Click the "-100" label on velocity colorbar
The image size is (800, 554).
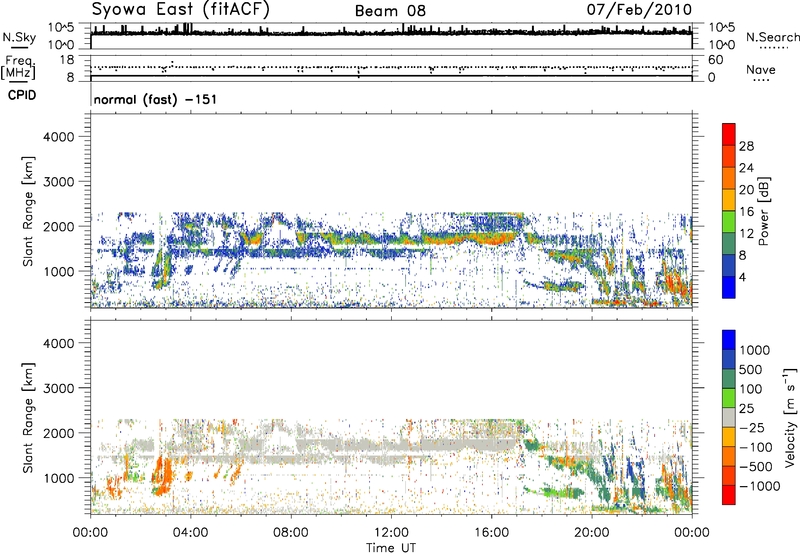[x=756, y=447]
